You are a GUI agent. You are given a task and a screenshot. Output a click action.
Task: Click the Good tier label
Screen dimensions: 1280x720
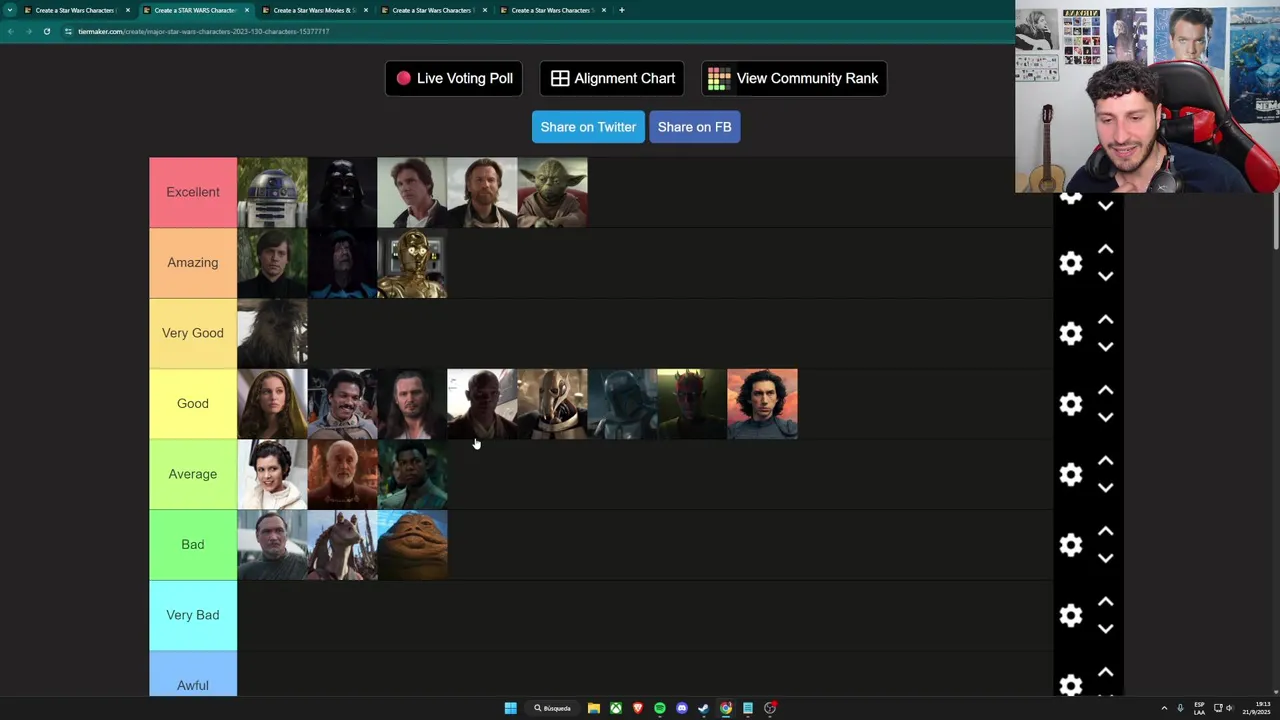pyautogui.click(x=193, y=404)
